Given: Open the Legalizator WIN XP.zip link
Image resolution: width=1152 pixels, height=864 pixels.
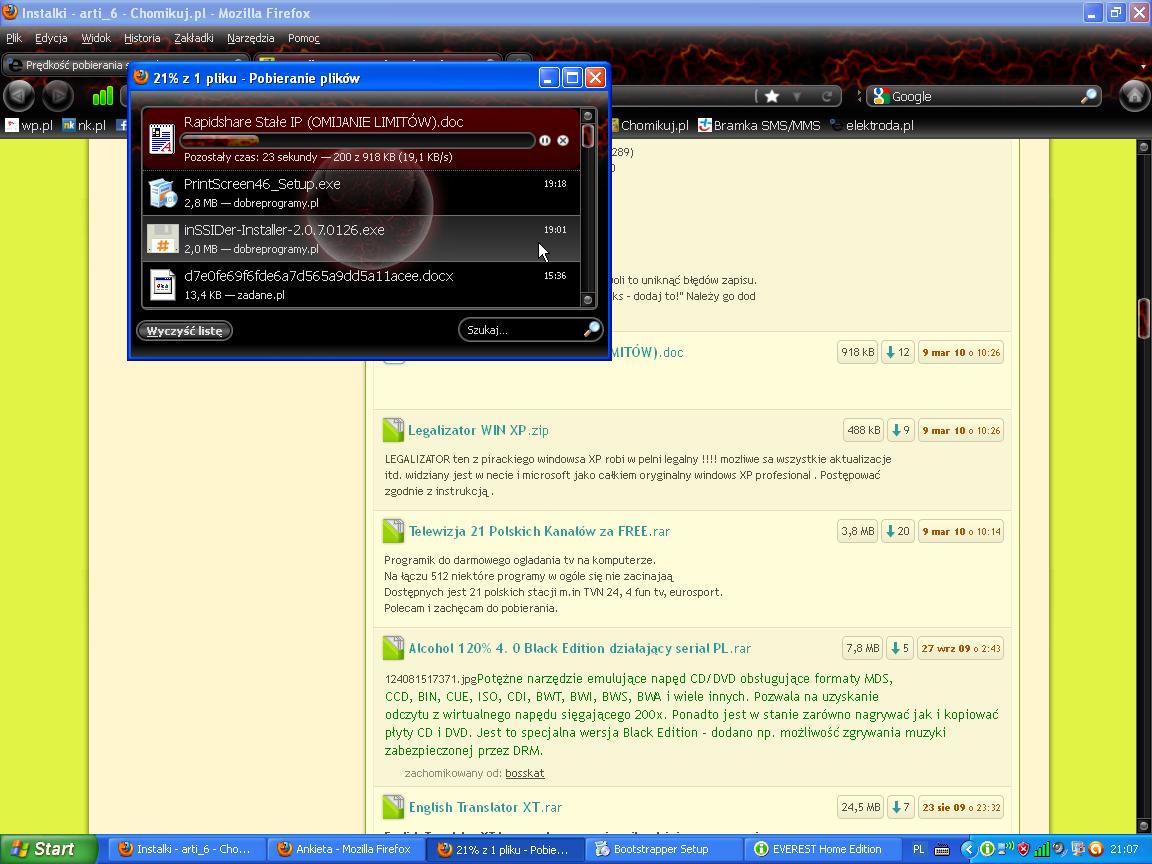Looking at the screenshot, I should (x=478, y=431).
